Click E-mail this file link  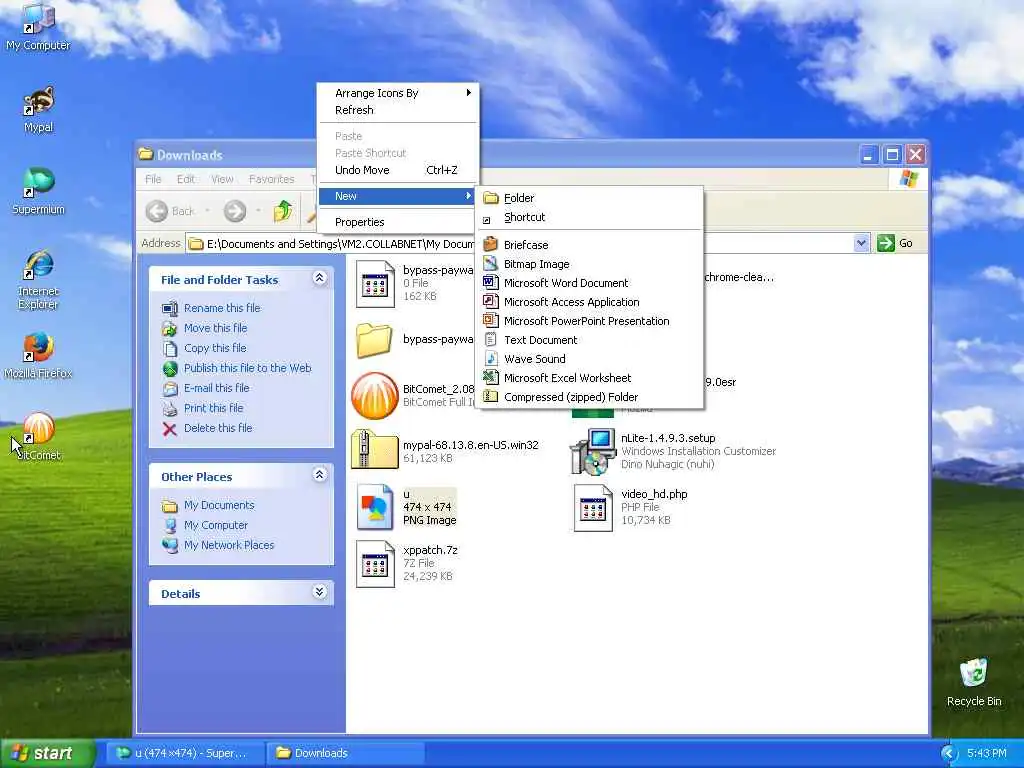pos(216,388)
